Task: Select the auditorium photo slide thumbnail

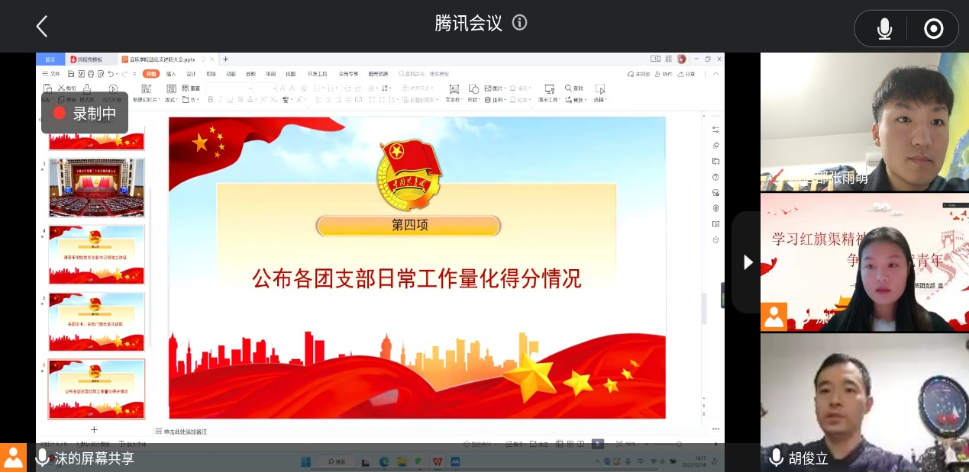Action: [x=96, y=187]
